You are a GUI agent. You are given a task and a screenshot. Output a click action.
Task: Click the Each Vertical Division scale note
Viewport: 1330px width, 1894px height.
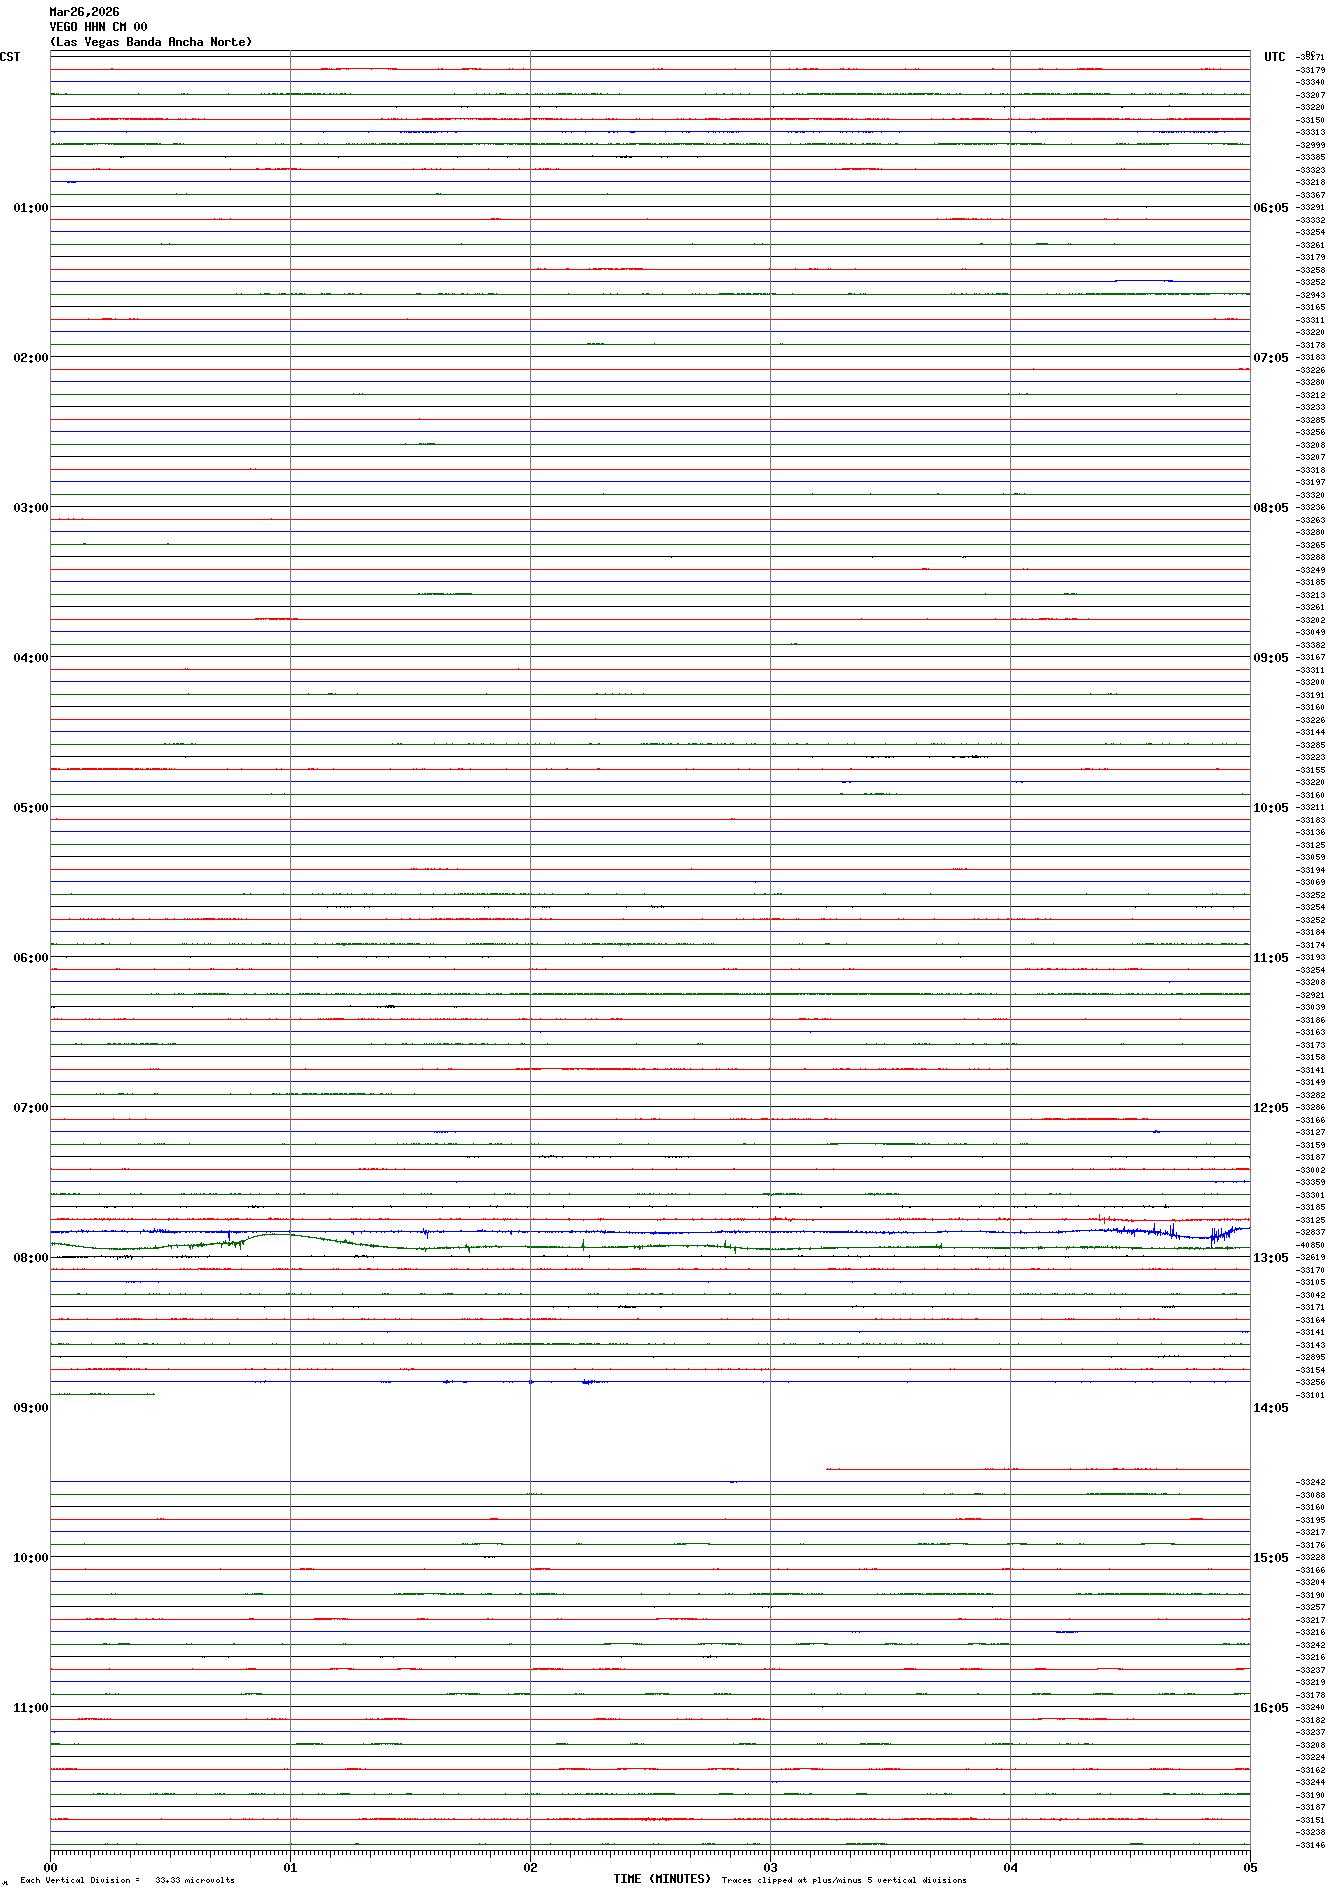point(127,1880)
